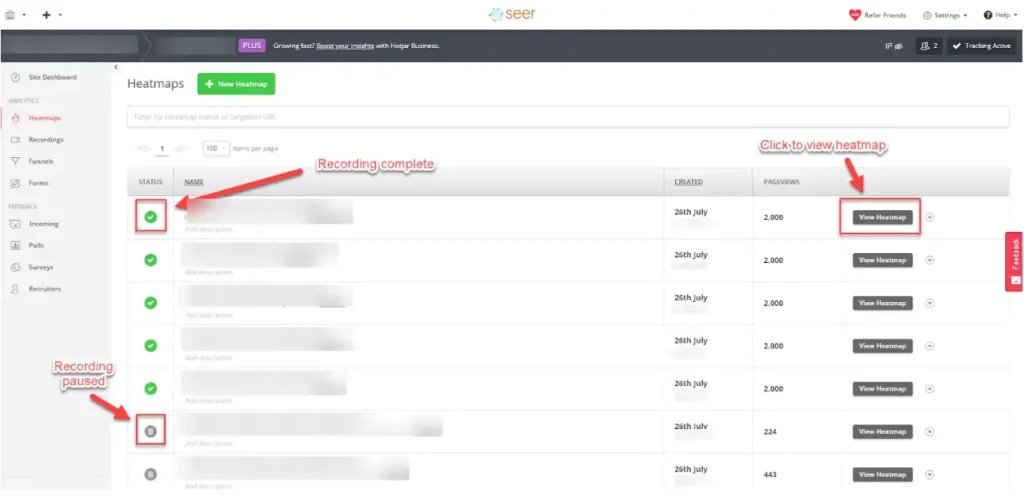Click the heatmap name filter field
Viewport: 1024px width, 499px height.
(568, 117)
